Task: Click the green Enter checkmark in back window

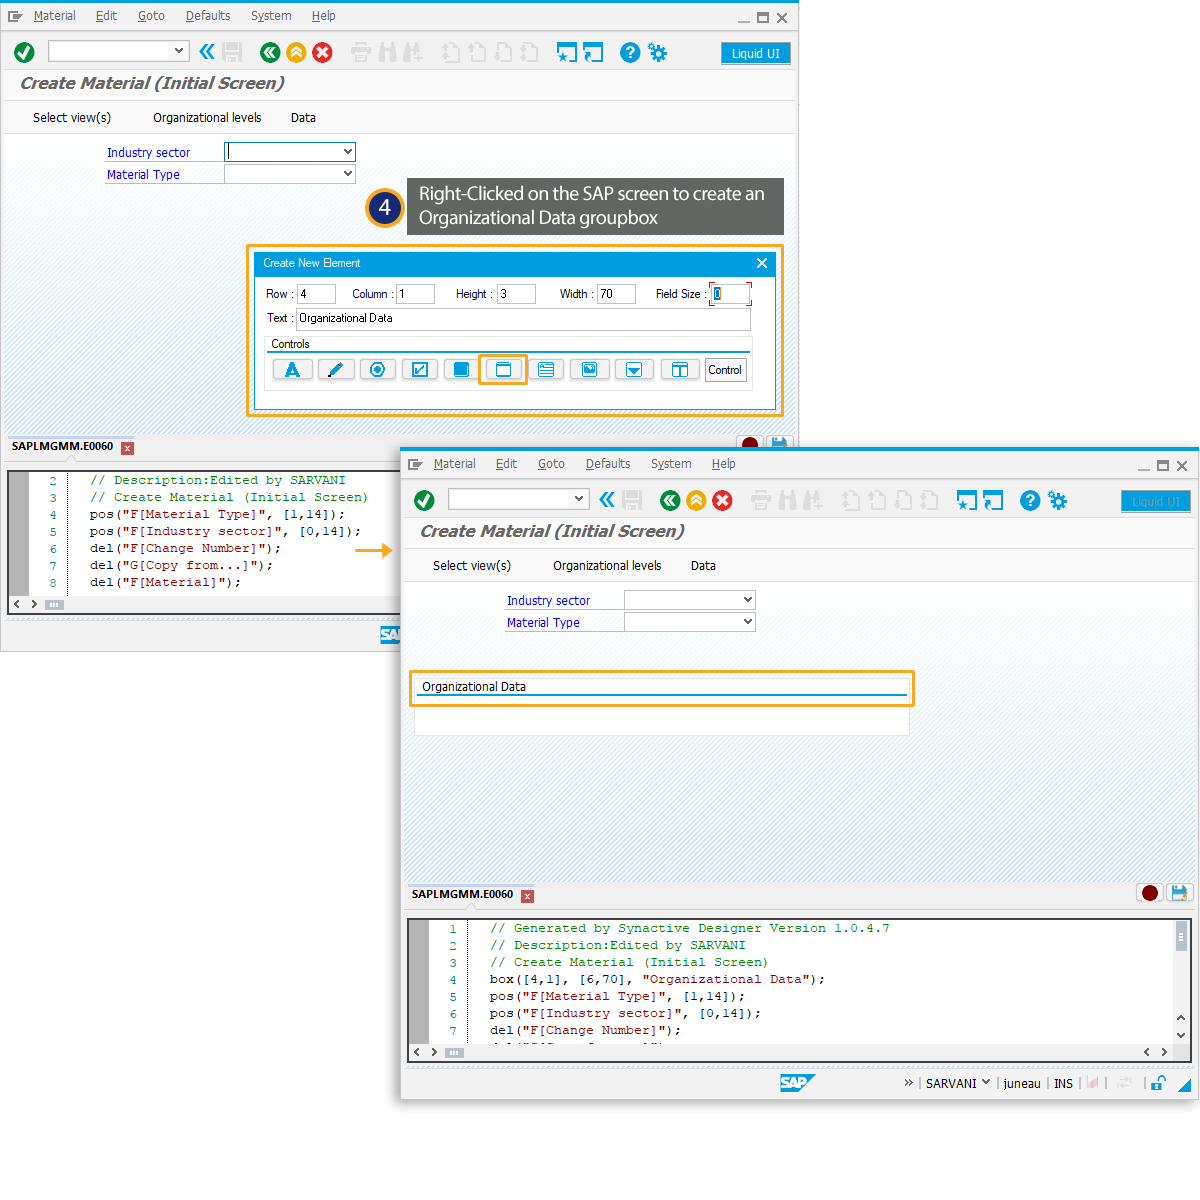Action: [x=25, y=52]
